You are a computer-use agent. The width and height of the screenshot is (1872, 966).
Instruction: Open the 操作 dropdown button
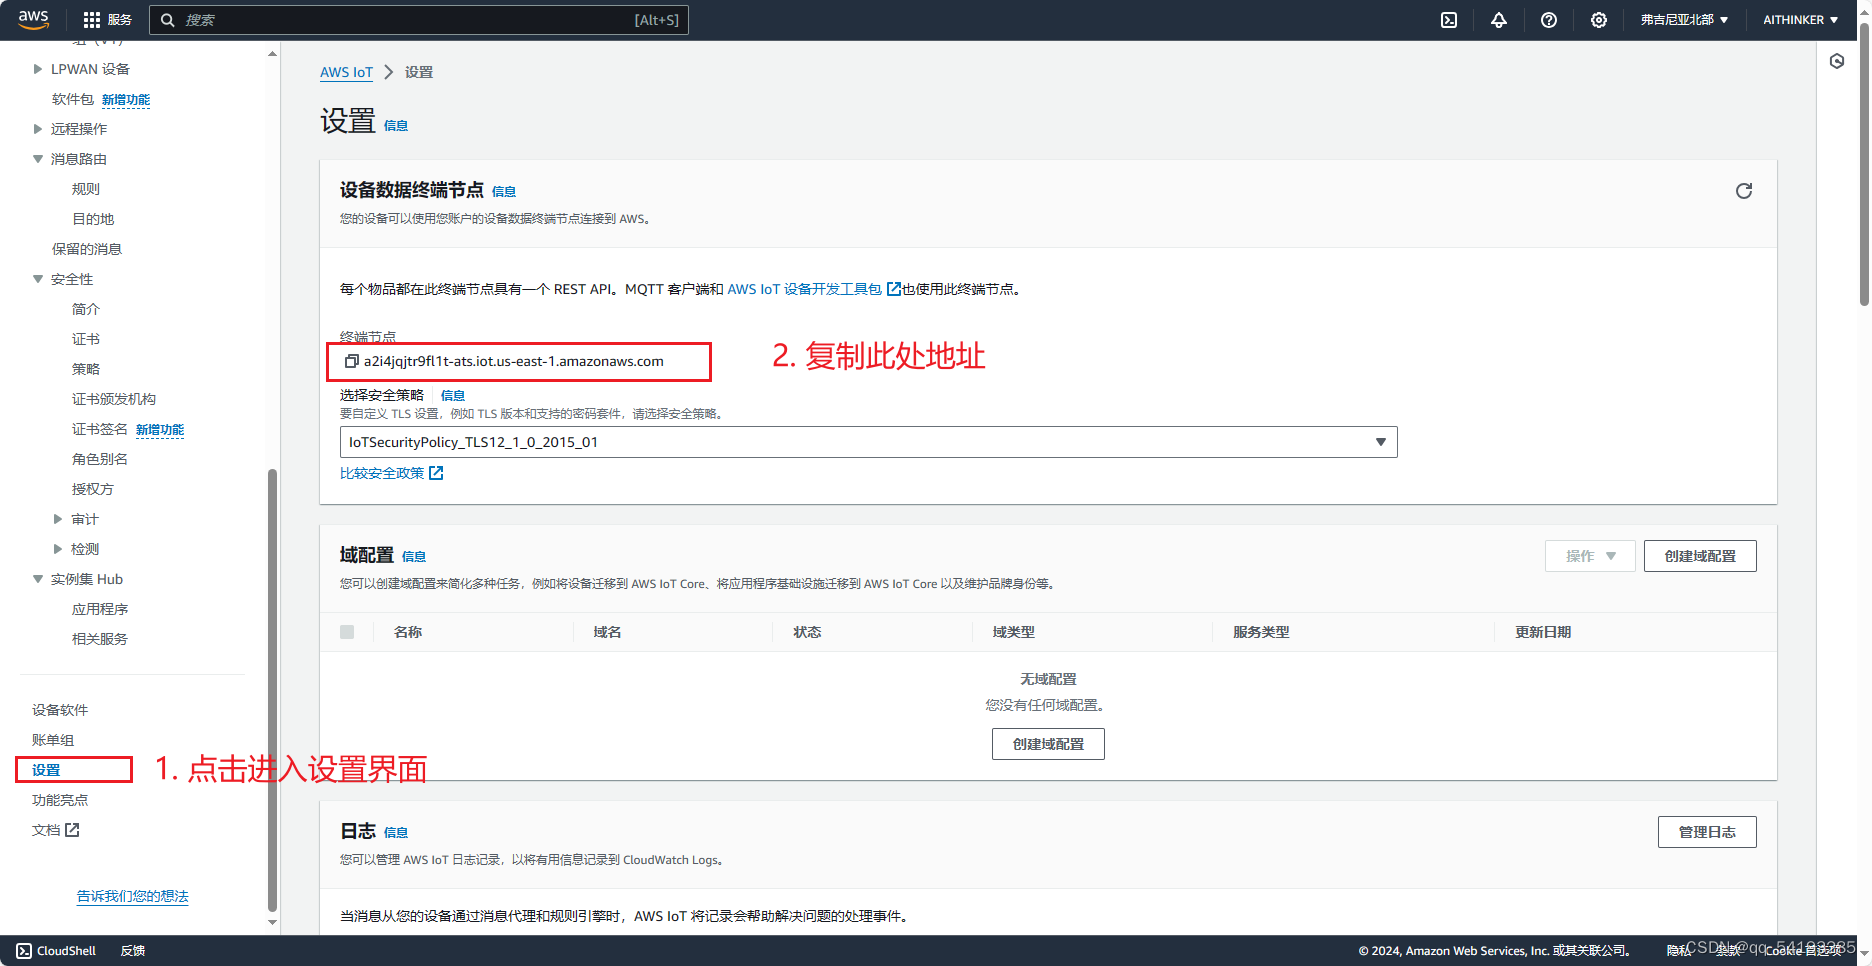click(x=1590, y=556)
